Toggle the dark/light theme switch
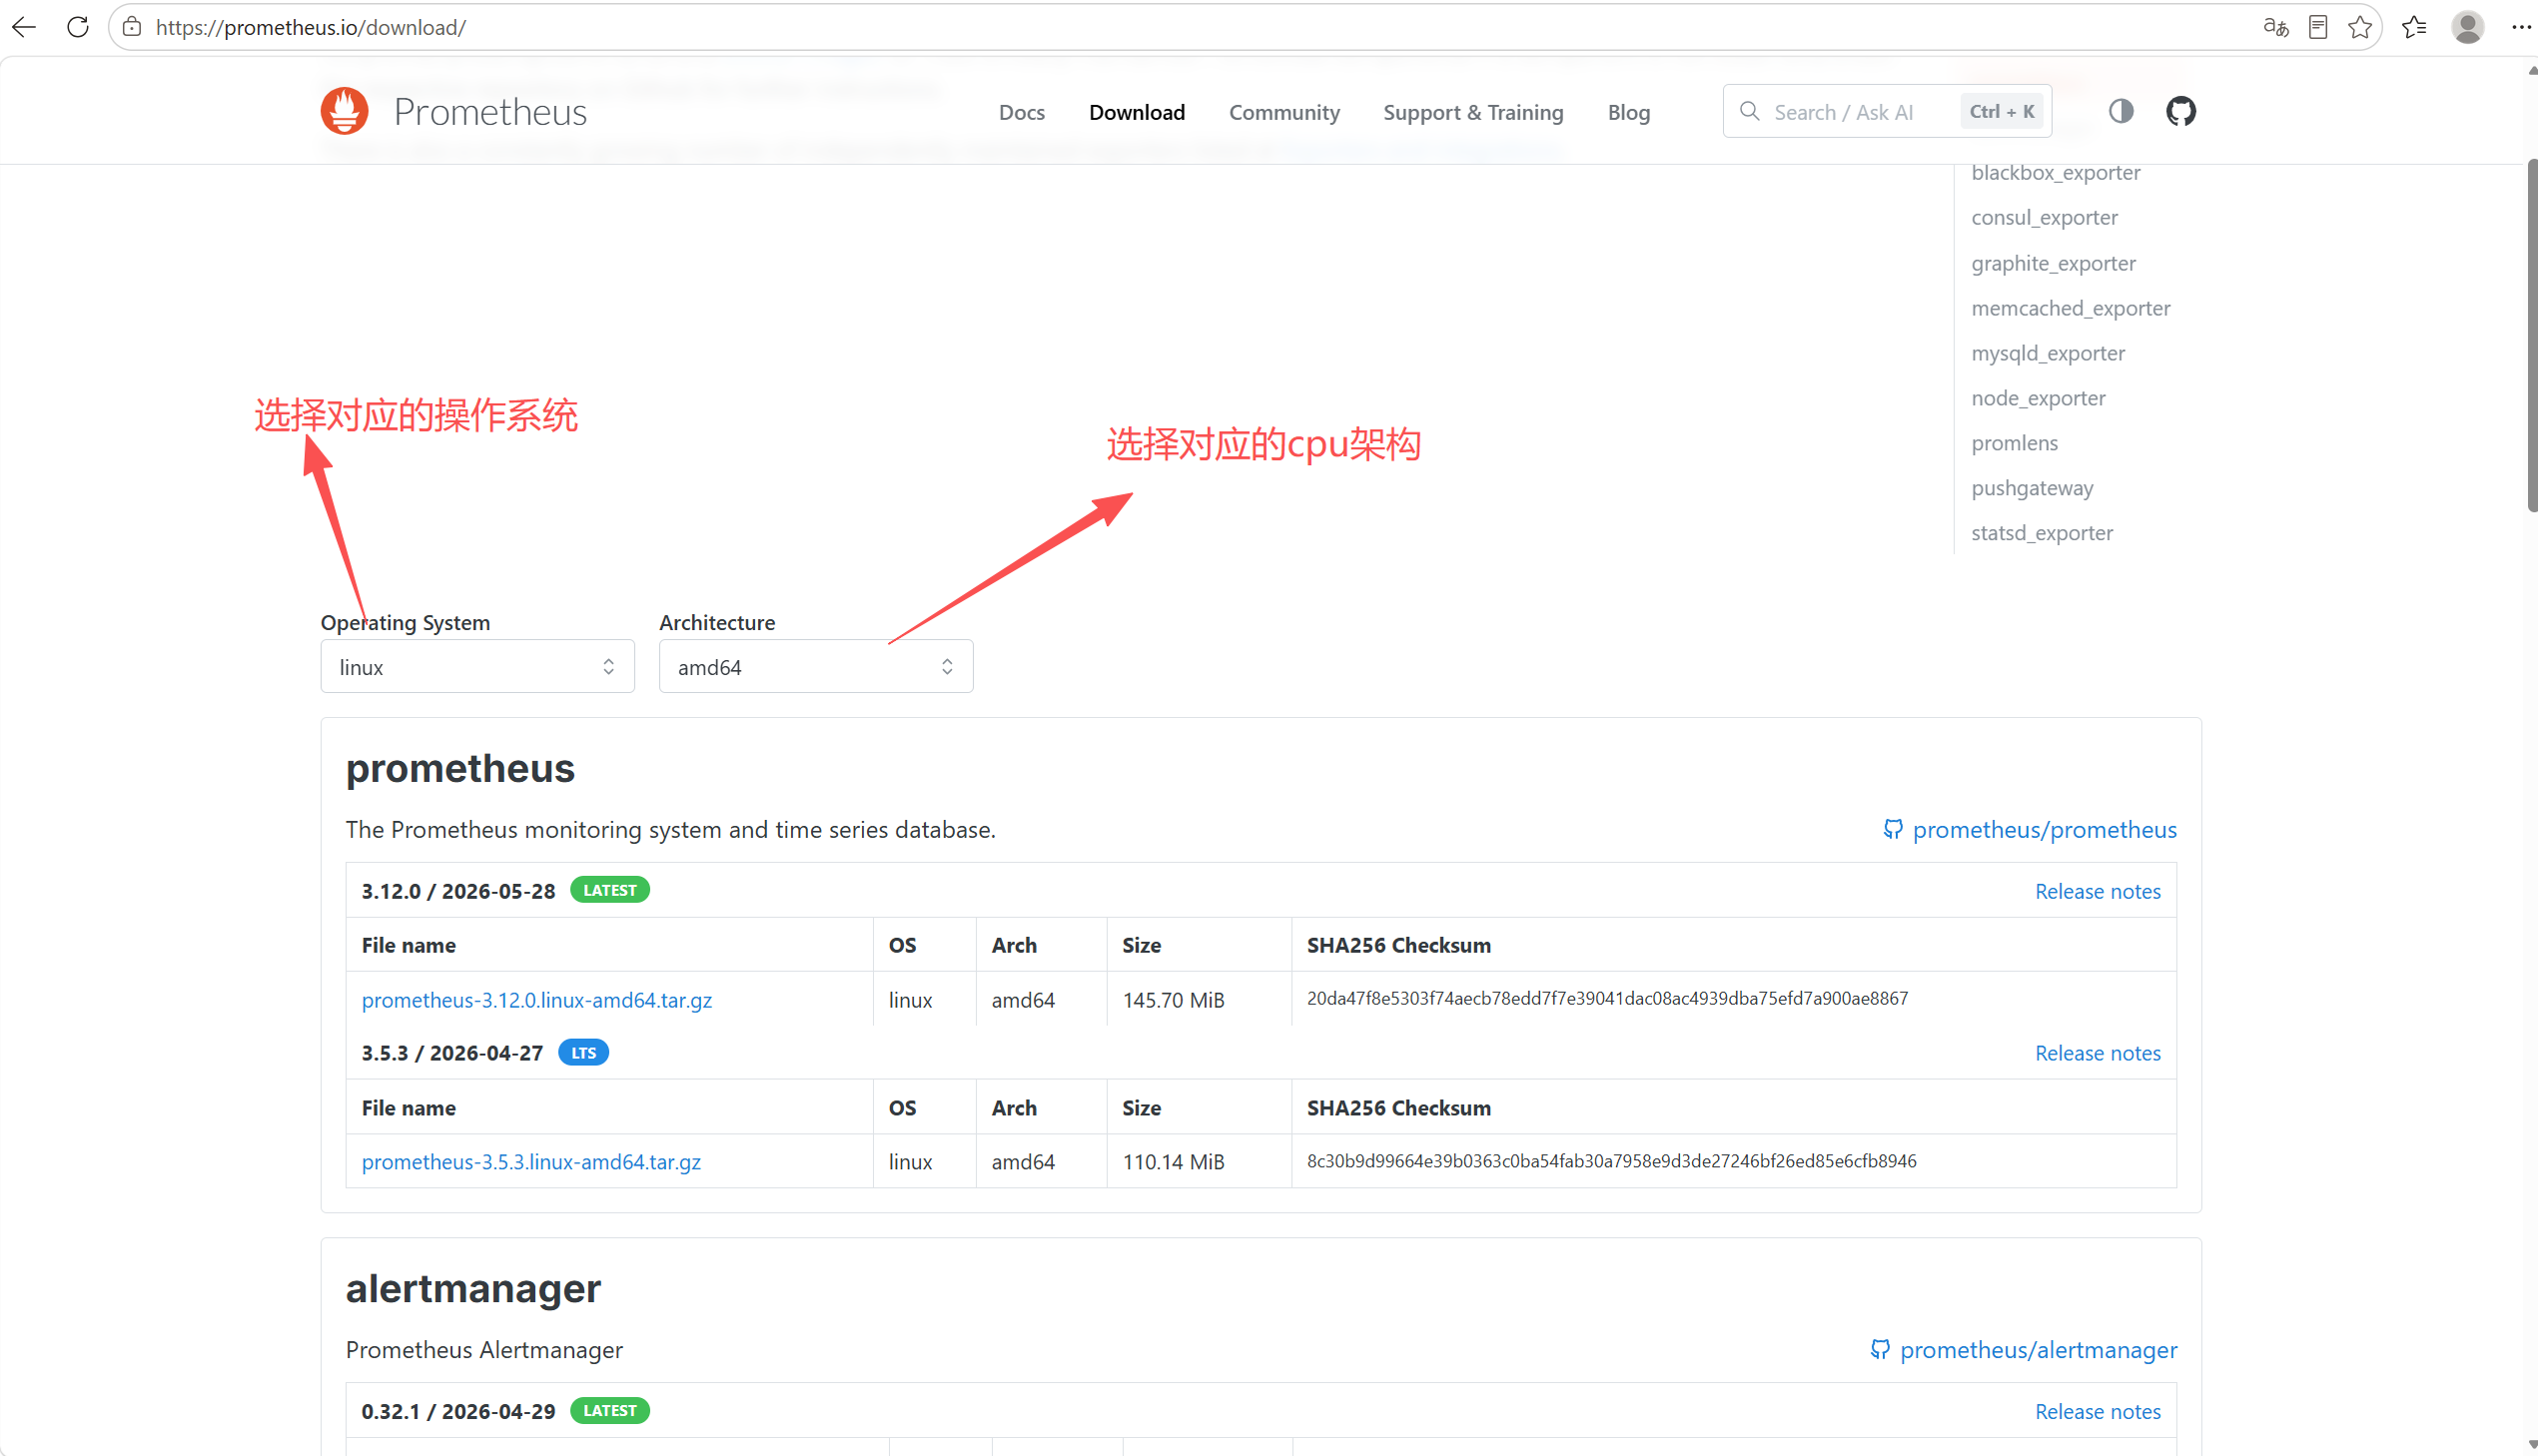The image size is (2538, 1456). [2121, 111]
